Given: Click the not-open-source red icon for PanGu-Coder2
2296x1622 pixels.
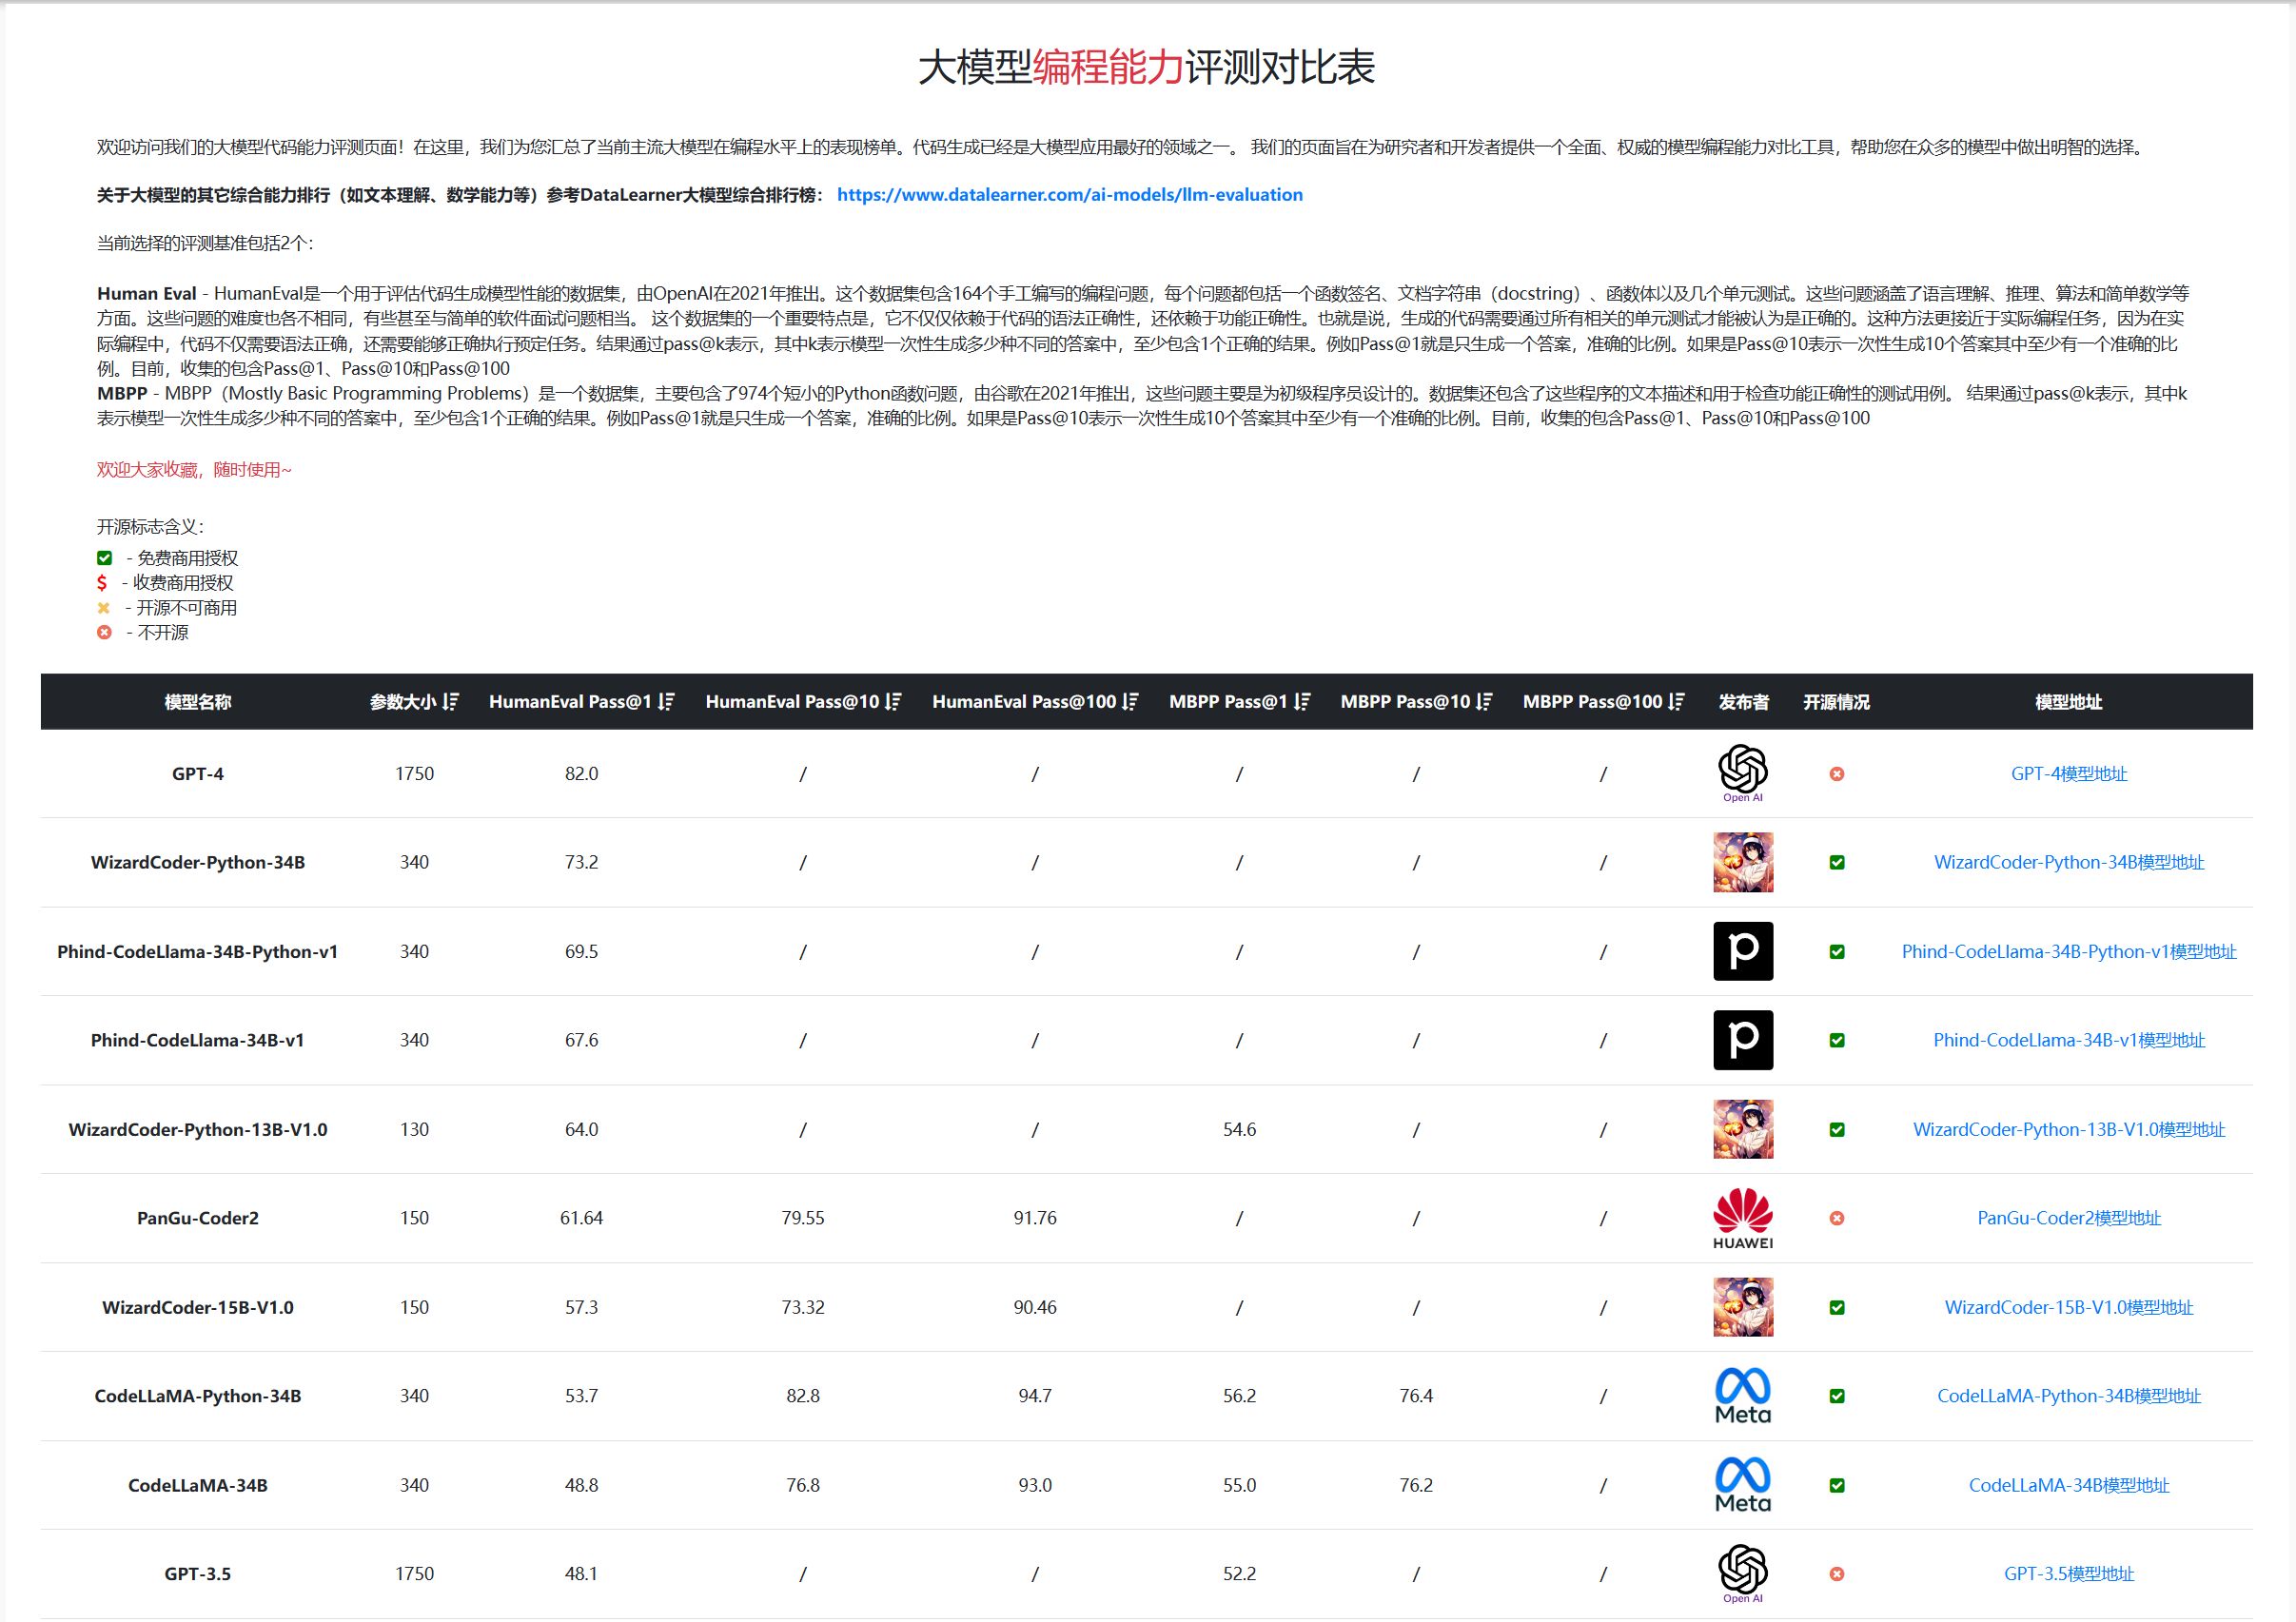Looking at the screenshot, I should 1836,1218.
